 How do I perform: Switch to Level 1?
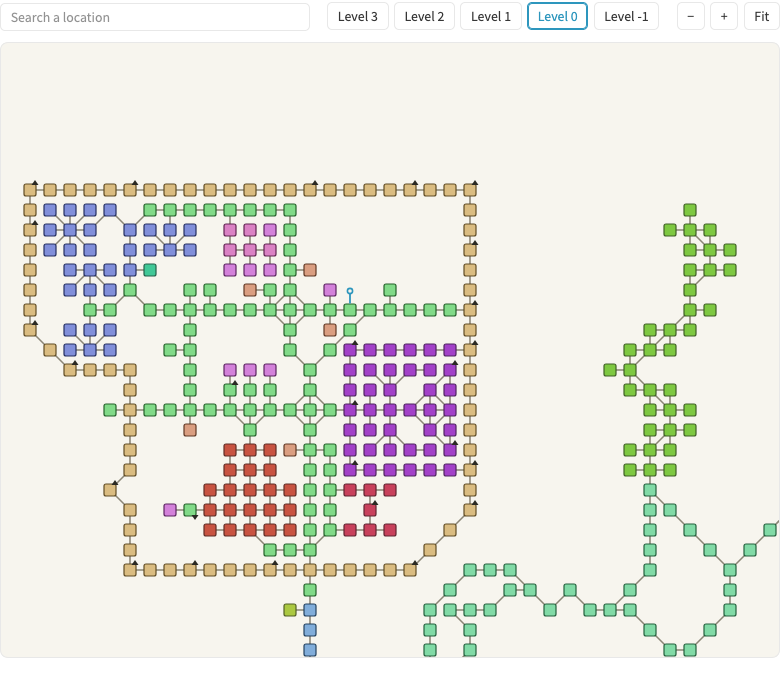pos(490,16)
